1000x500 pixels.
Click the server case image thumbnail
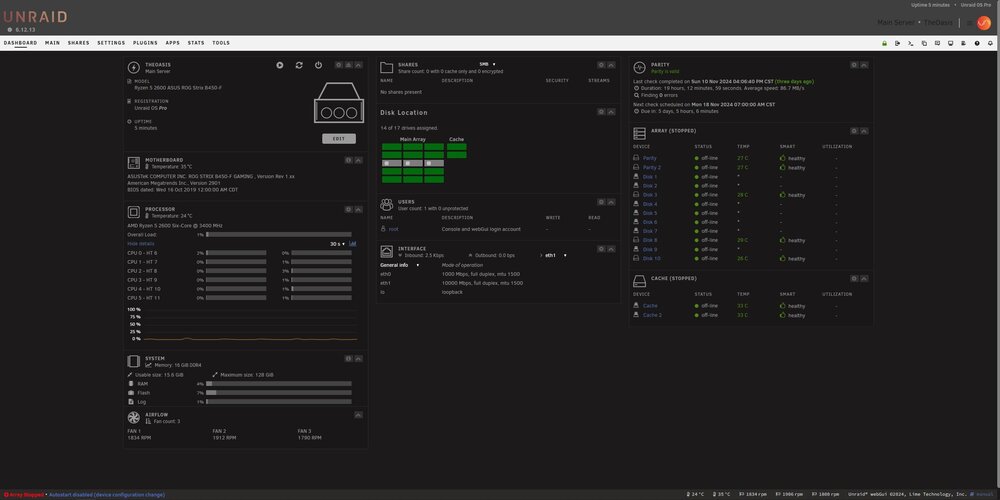pos(339,104)
